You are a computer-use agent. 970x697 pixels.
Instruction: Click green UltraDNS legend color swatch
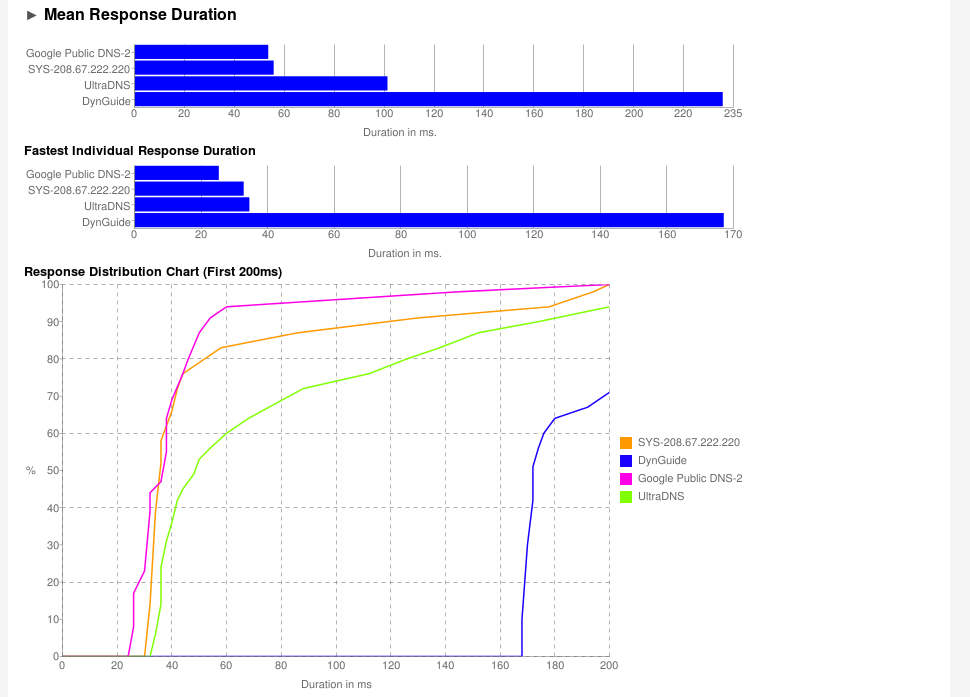(x=626, y=496)
